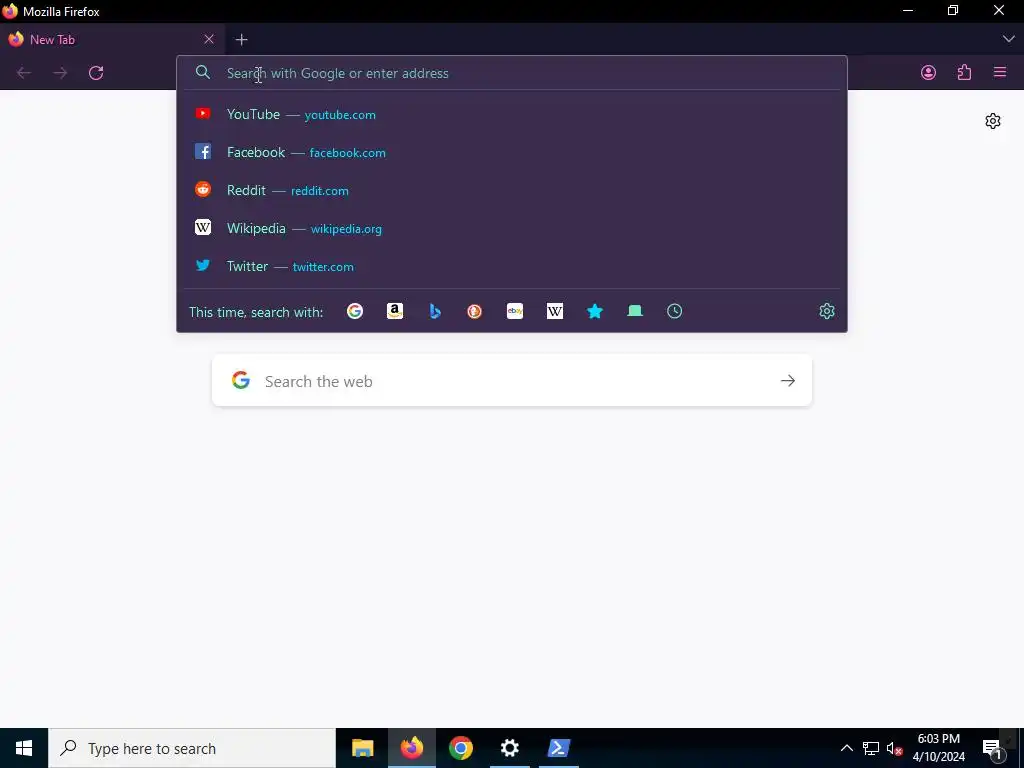Screen dimensions: 1024x768
Task: Open Windows Settings from taskbar
Action: point(509,748)
